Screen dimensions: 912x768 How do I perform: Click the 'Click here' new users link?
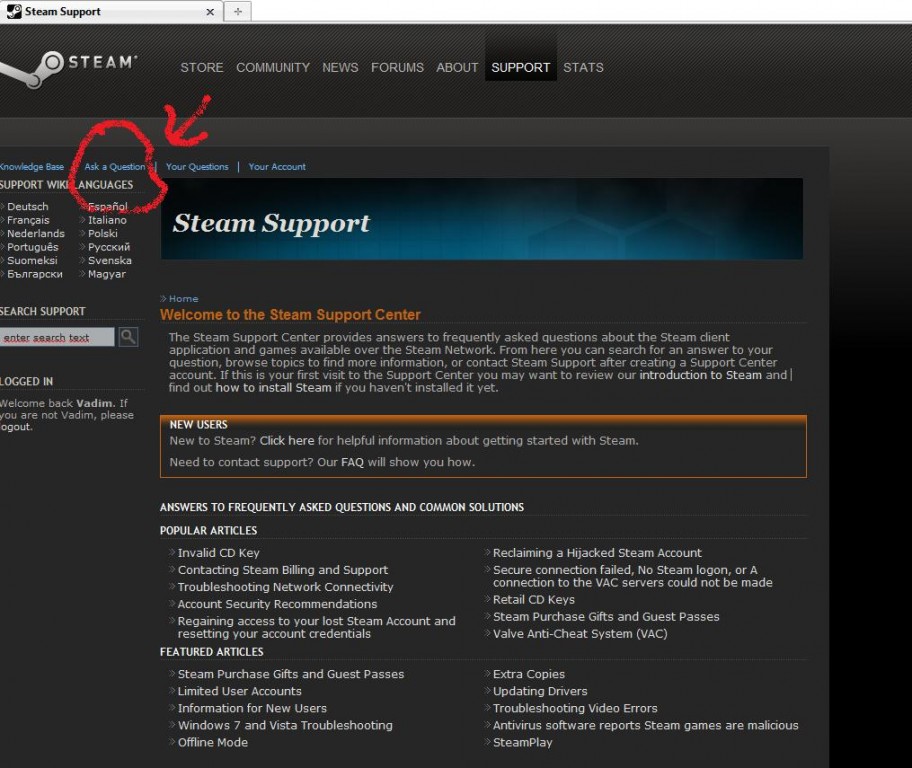[287, 441]
